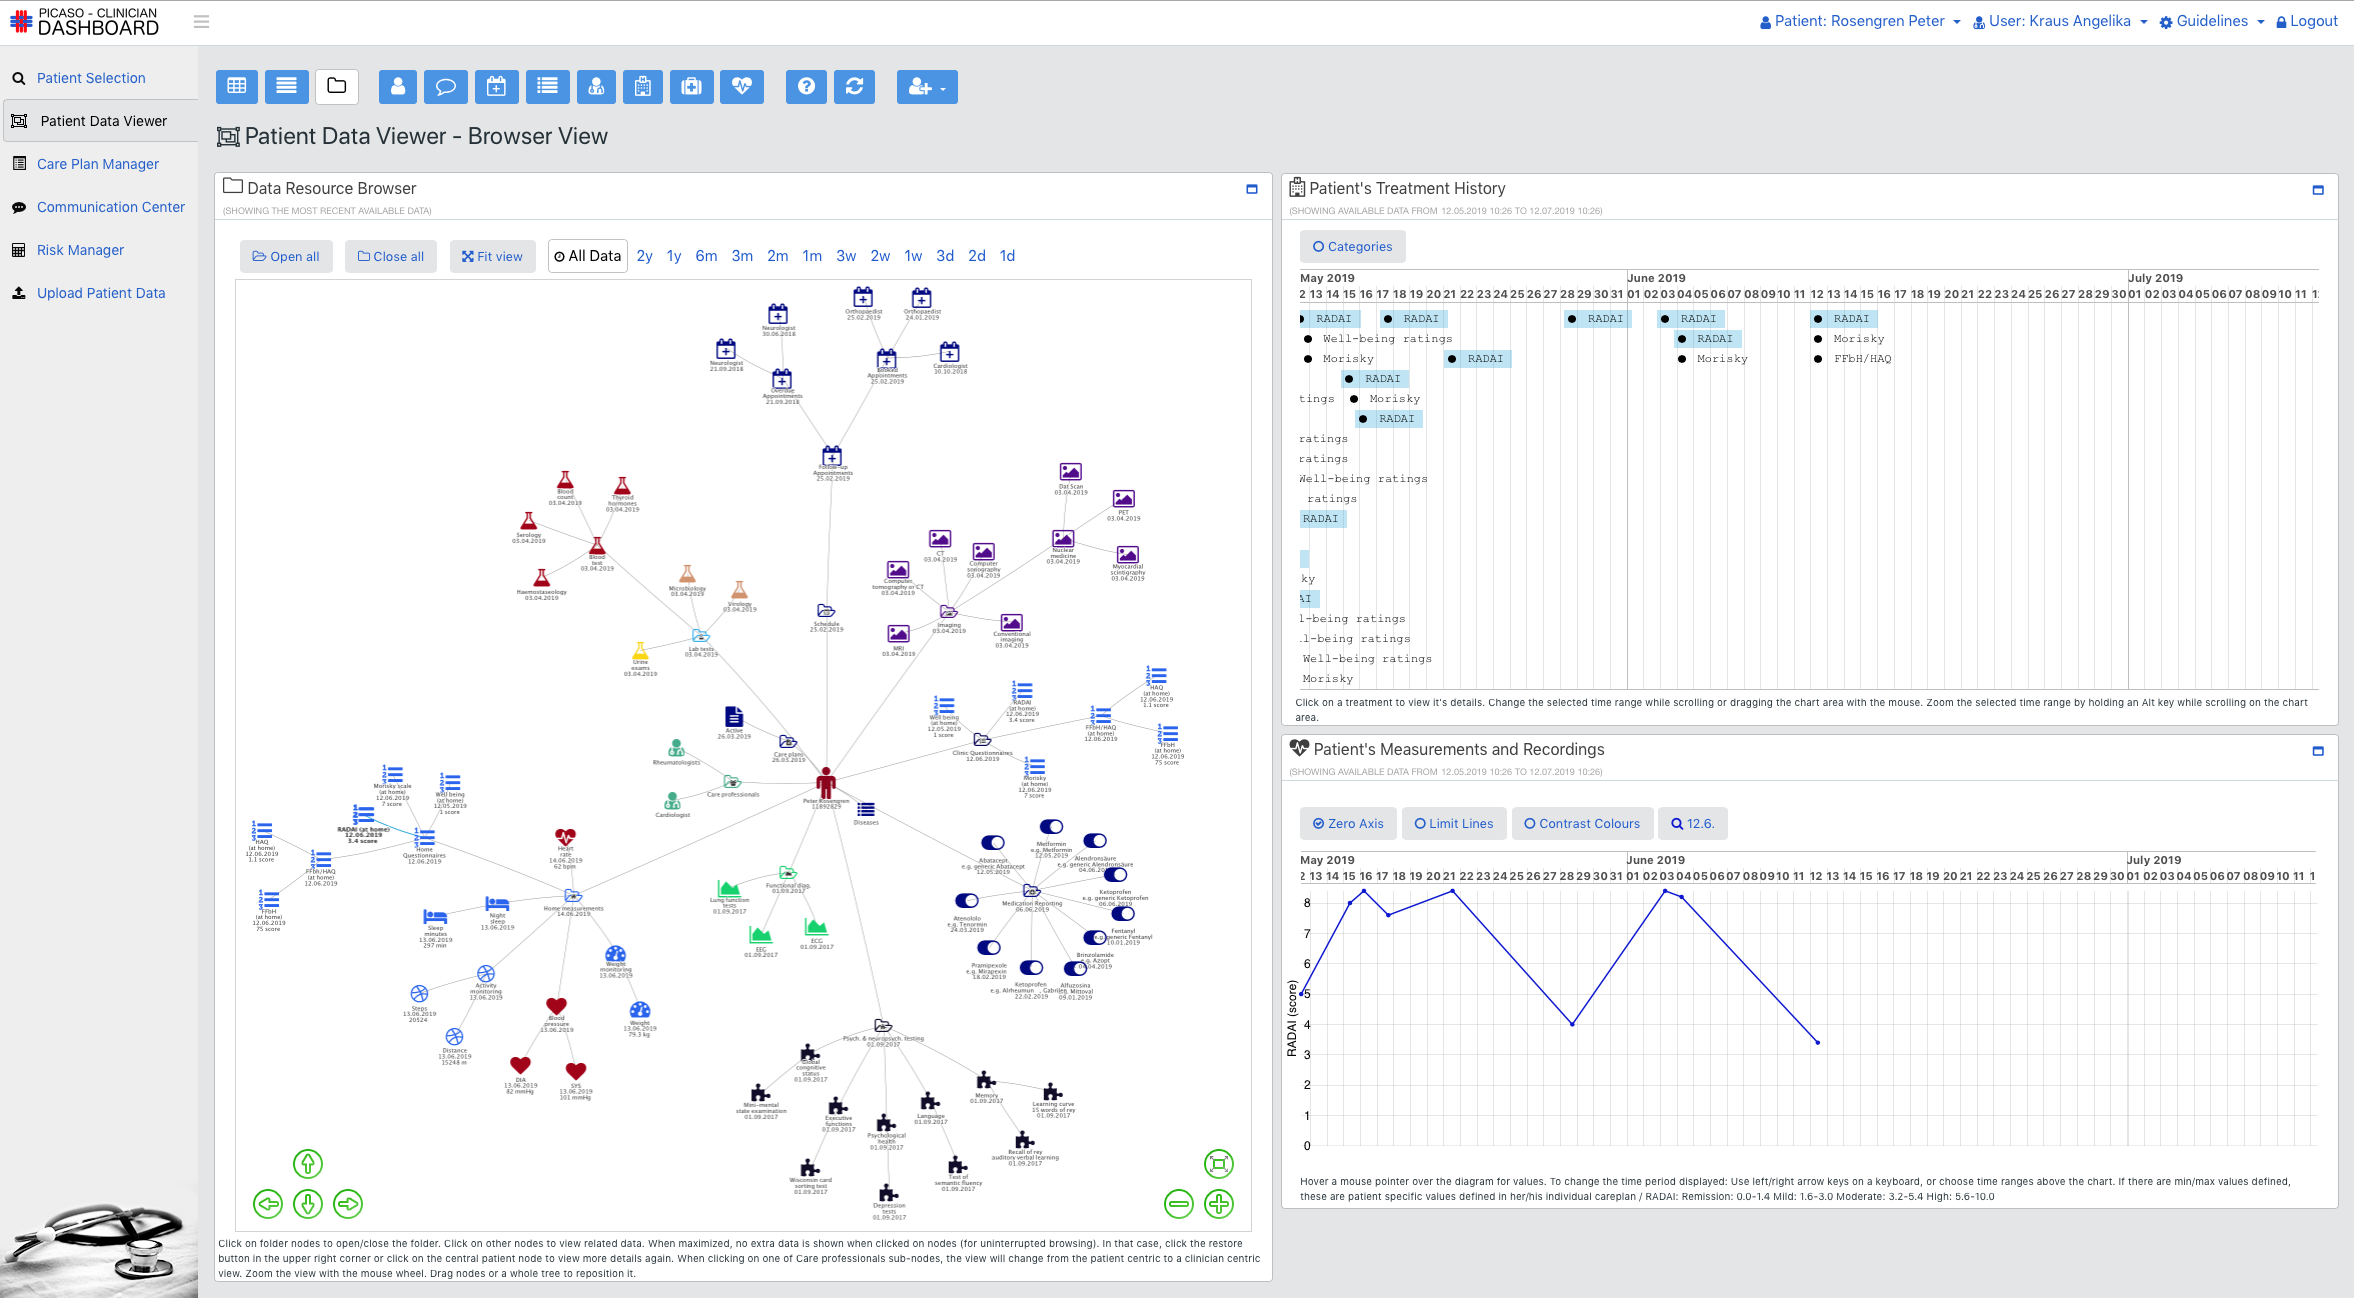2354x1298 pixels.
Task: Click the green pan-left arrow in browser
Action: [x=268, y=1204]
